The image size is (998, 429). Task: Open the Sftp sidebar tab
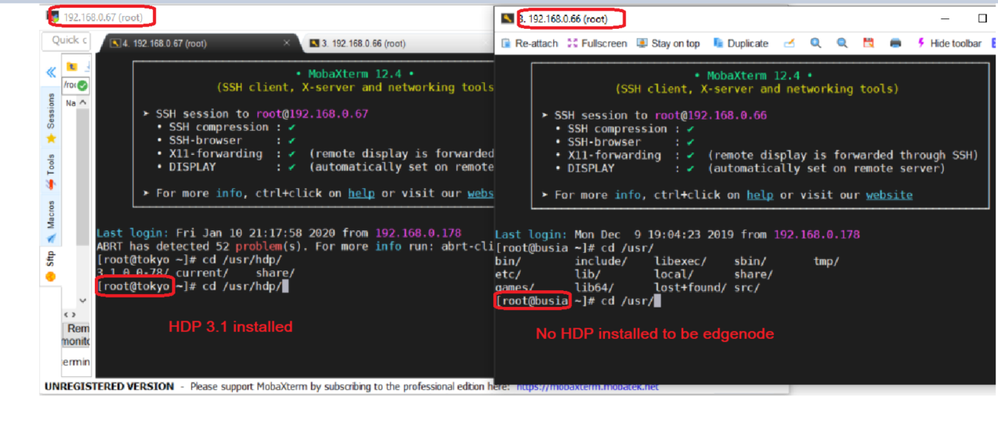pyautogui.click(x=50, y=267)
